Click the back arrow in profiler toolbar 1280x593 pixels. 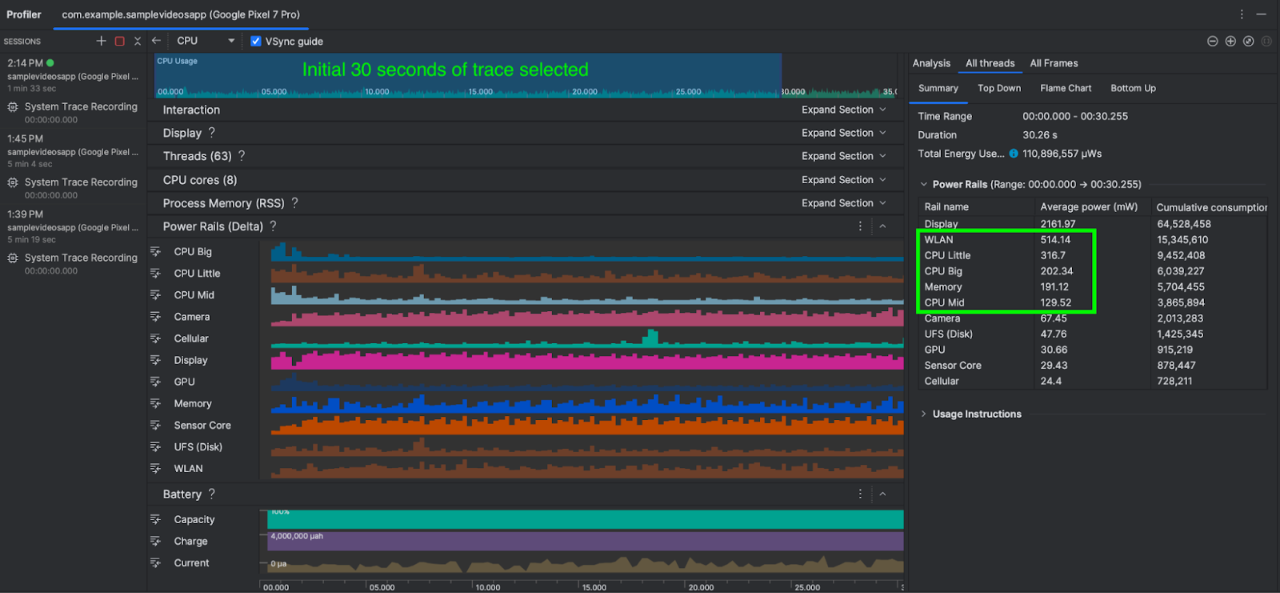[156, 41]
